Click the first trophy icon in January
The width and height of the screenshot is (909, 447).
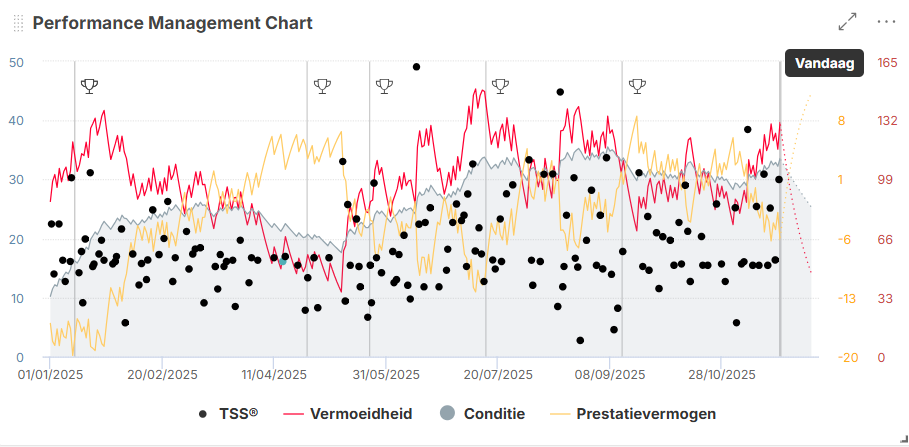click(89, 86)
